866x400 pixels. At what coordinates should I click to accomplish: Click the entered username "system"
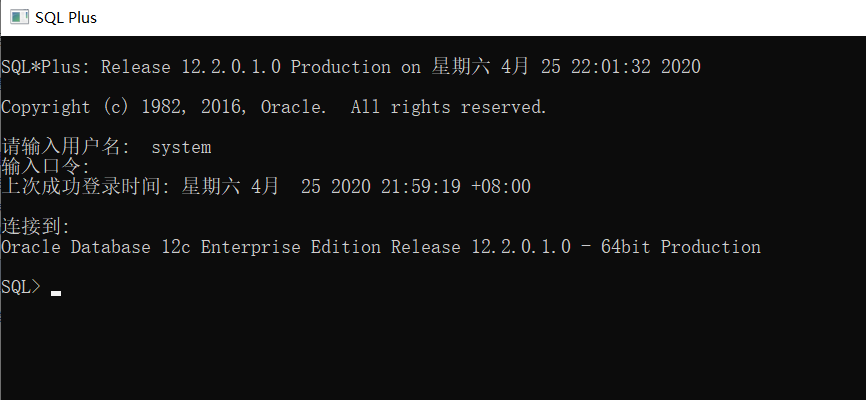click(x=181, y=147)
